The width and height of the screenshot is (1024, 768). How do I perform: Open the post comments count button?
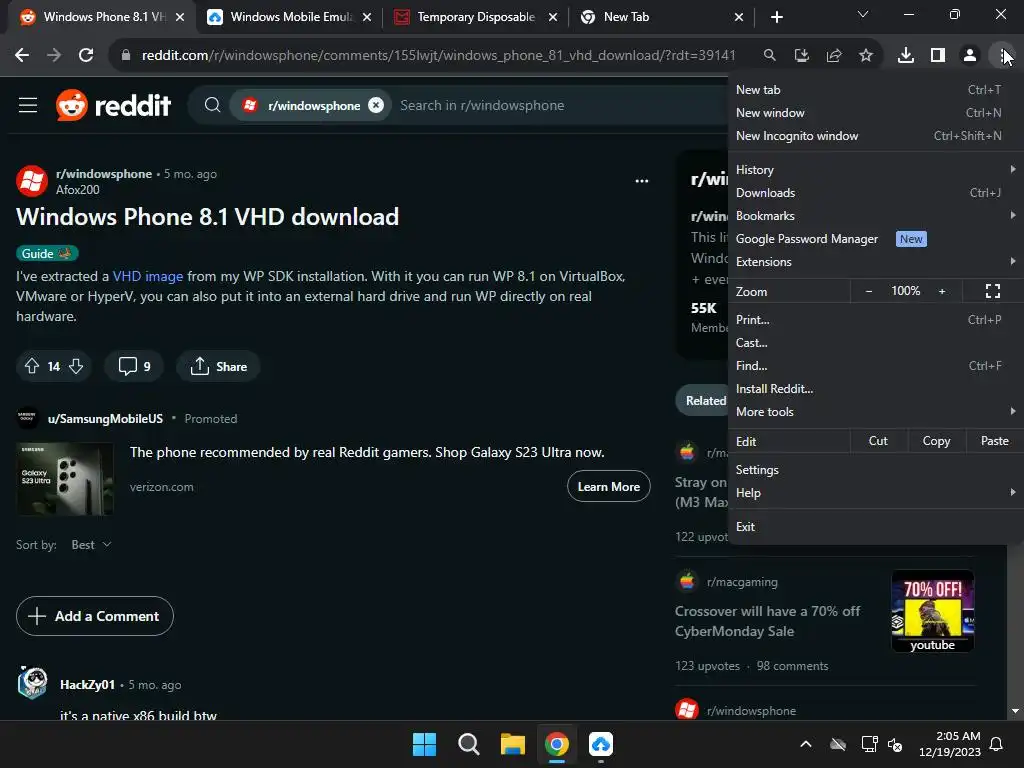point(134,366)
